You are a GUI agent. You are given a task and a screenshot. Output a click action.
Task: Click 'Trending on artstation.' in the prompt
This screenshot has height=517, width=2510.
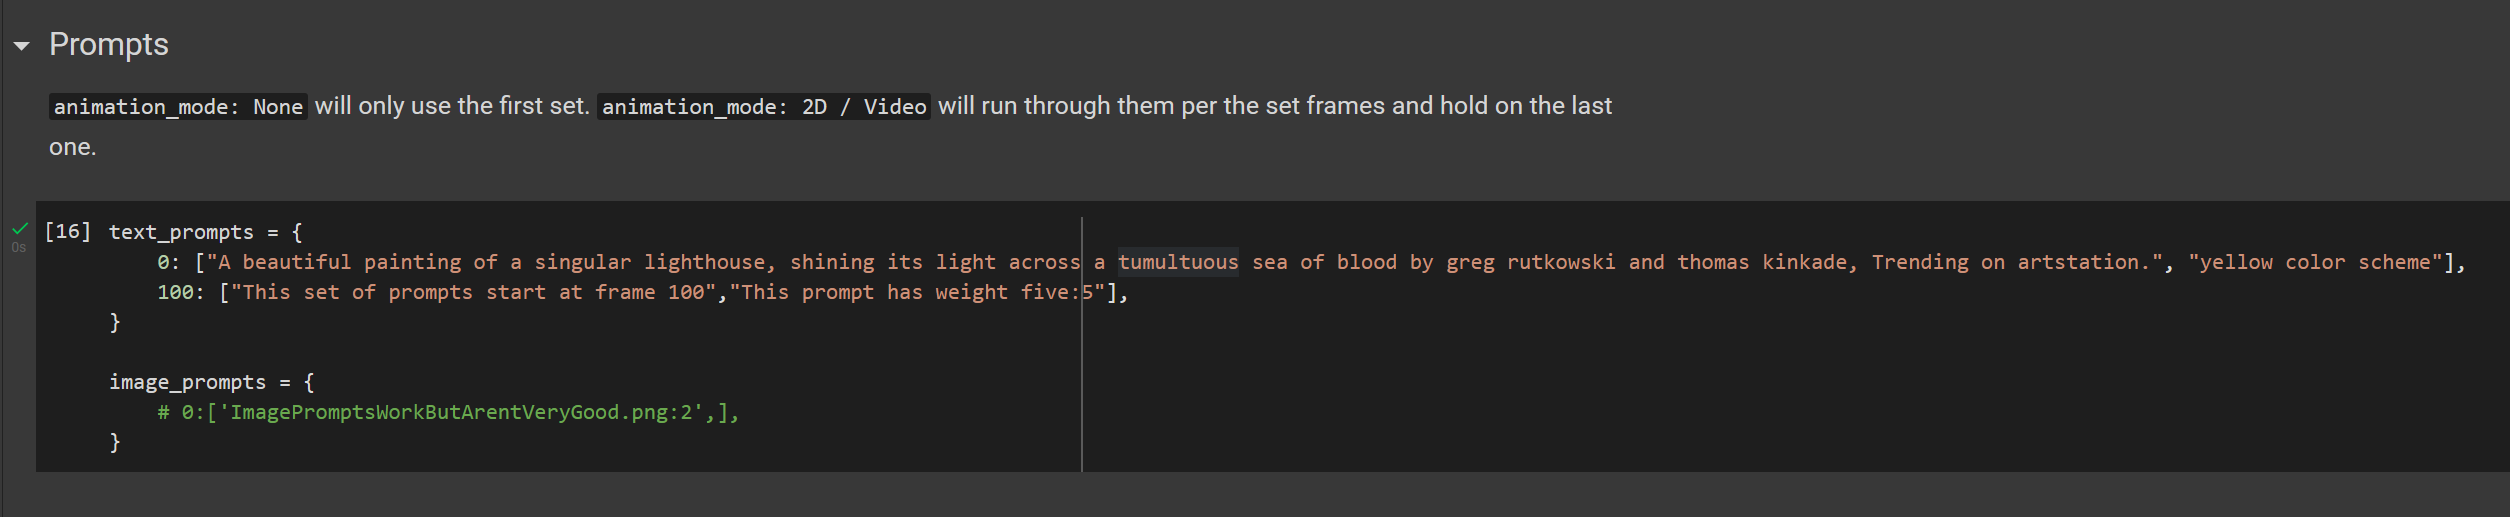click(x=2010, y=262)
